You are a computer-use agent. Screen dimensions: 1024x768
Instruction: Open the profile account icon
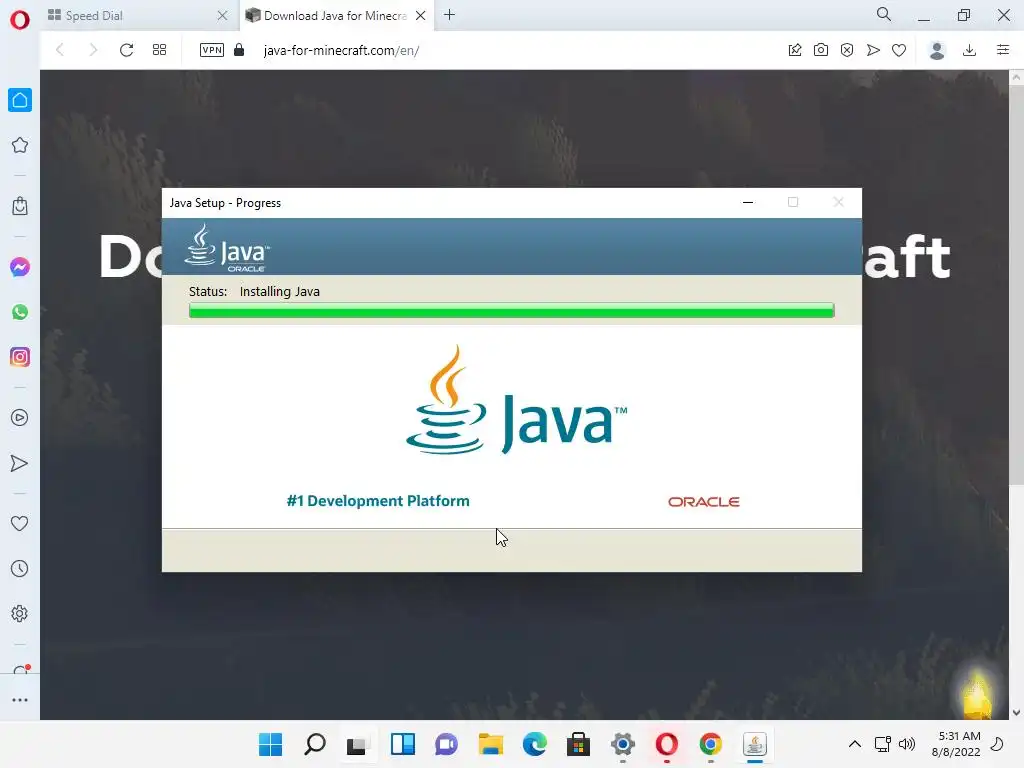937,50
